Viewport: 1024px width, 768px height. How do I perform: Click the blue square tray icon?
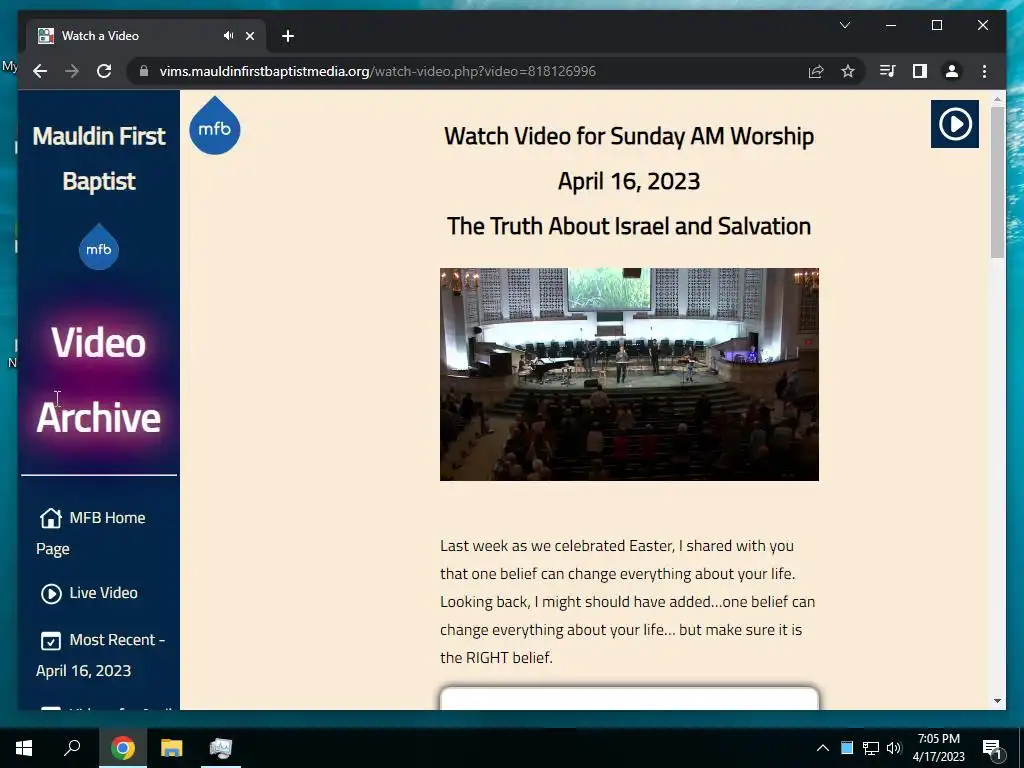(x=847, y=748)
